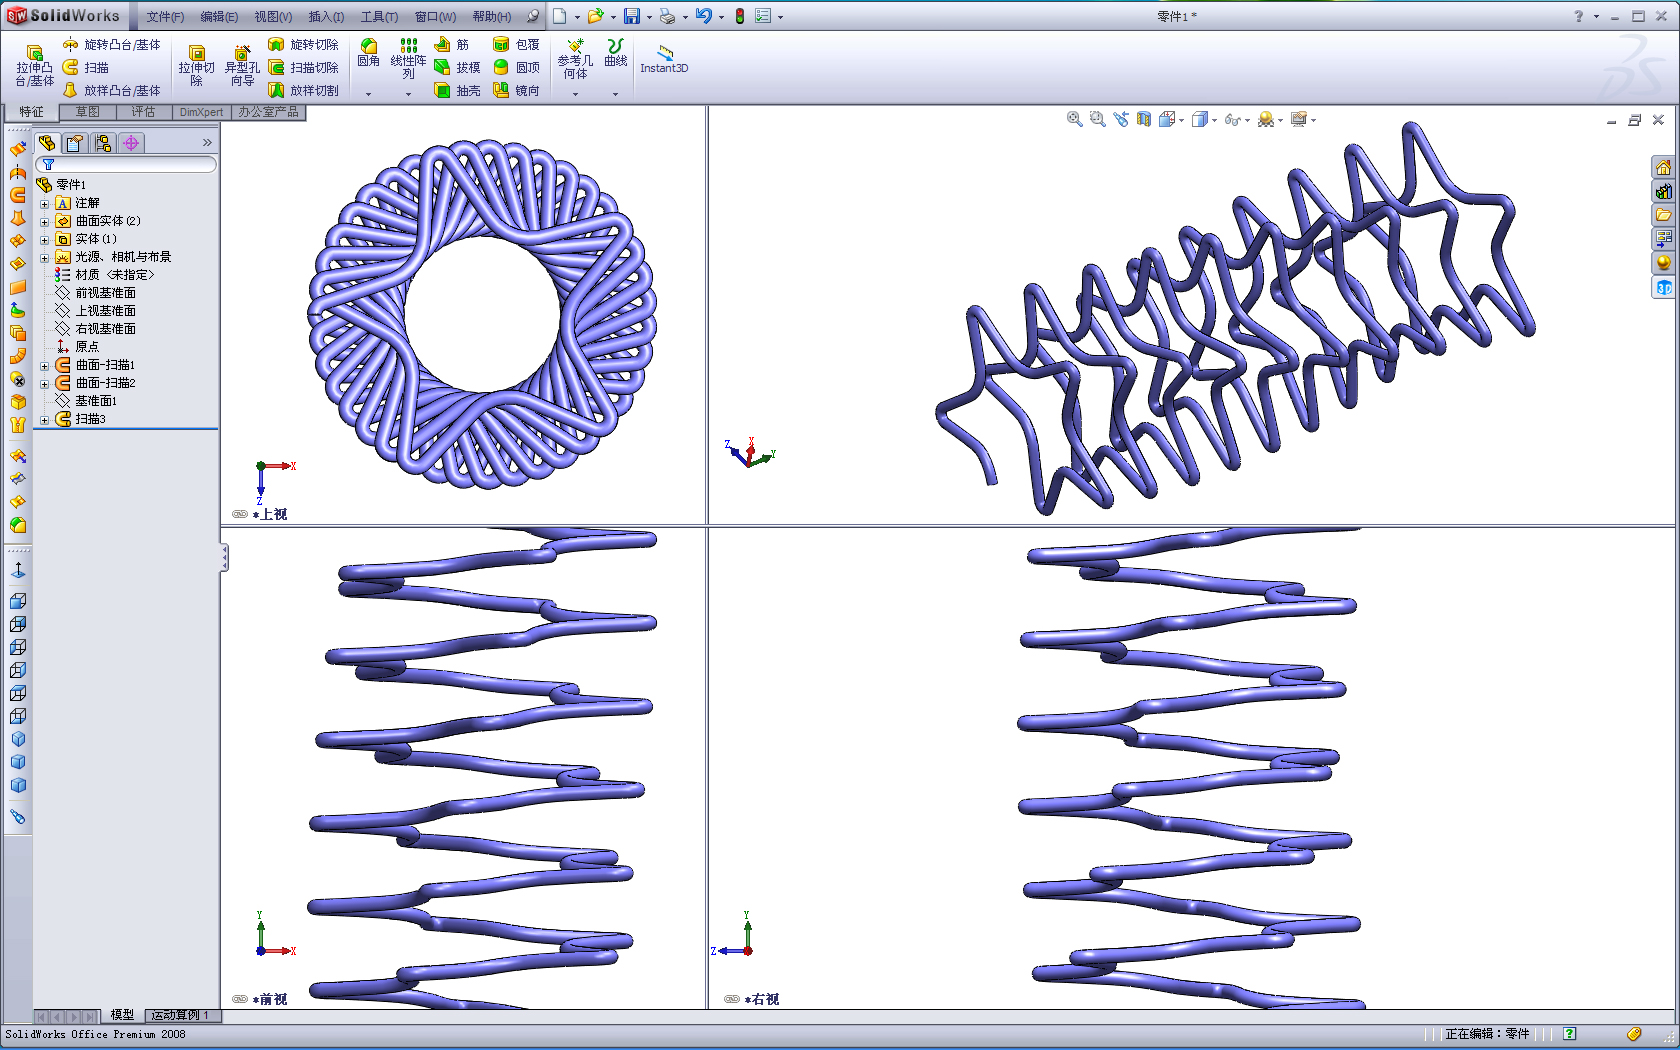Click the Dome (圆顶) tool

(517, 68)
